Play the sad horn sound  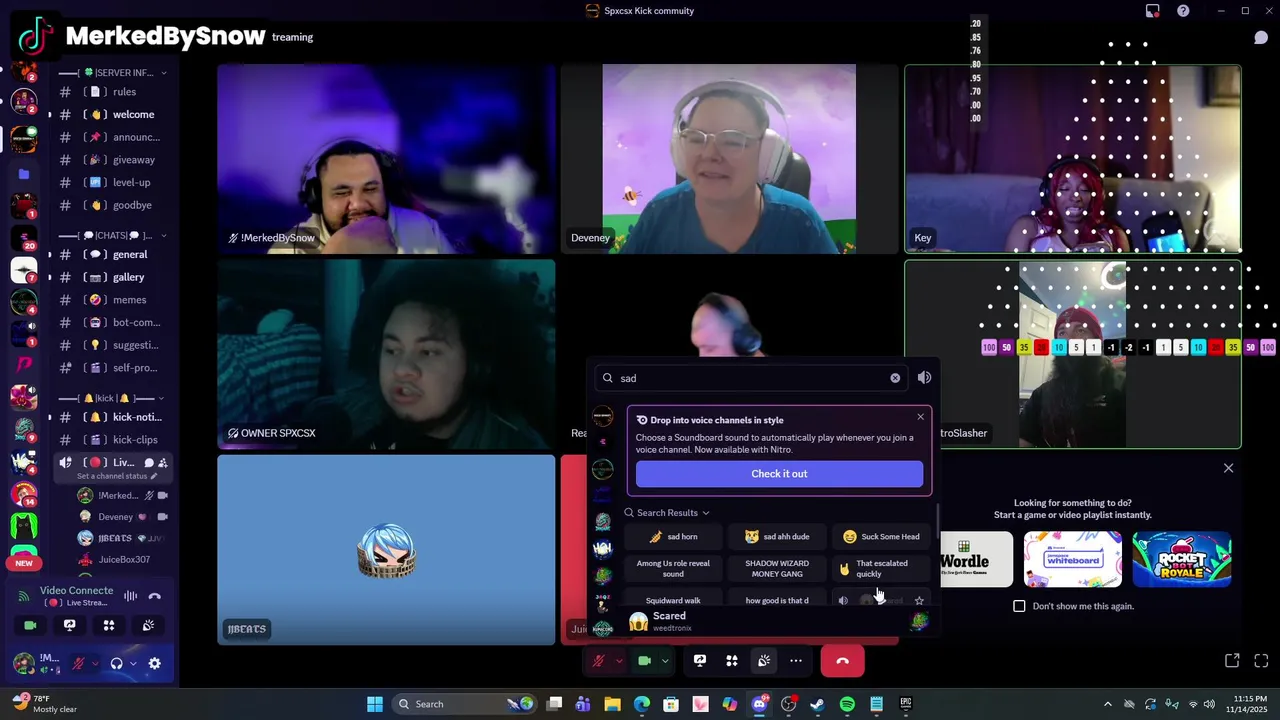(x=673, y=537)
